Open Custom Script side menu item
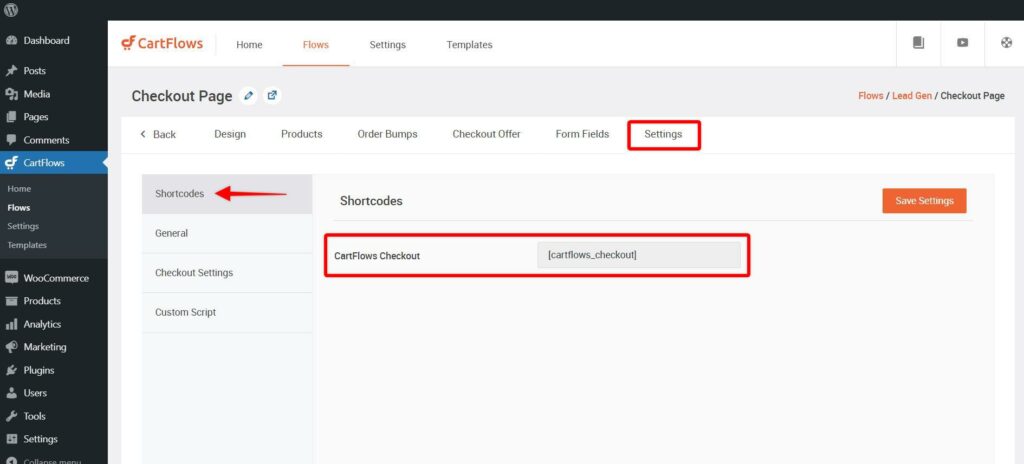 [227, 312]
